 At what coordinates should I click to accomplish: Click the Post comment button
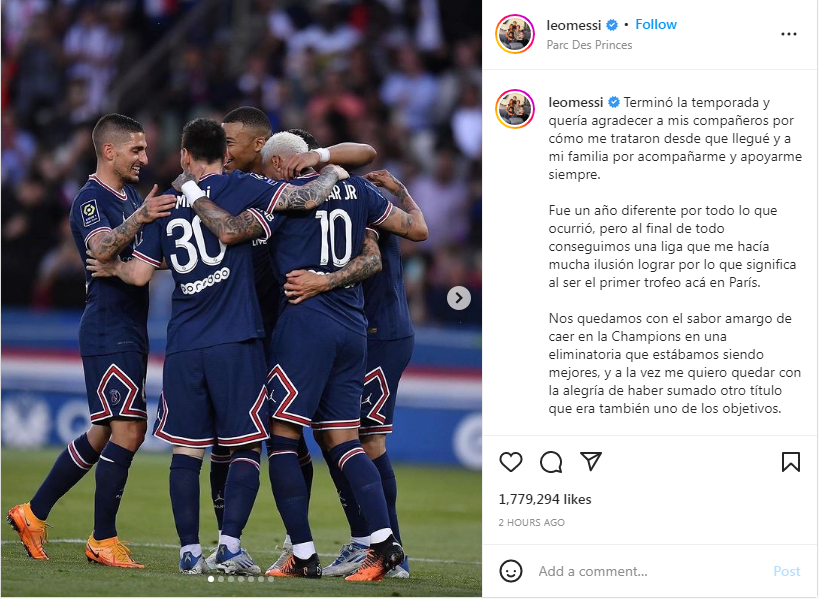pos(787,571)
